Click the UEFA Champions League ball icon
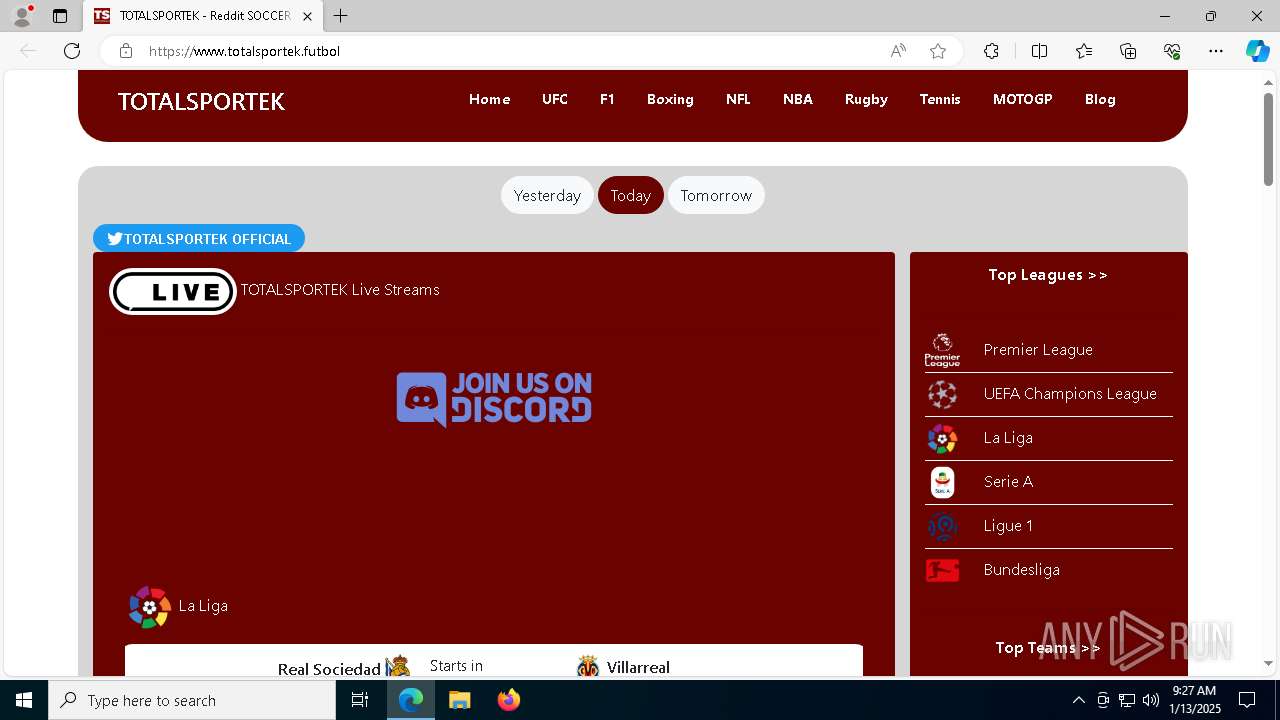Screen dimensions: 1280x720 (x=942, y=394)
